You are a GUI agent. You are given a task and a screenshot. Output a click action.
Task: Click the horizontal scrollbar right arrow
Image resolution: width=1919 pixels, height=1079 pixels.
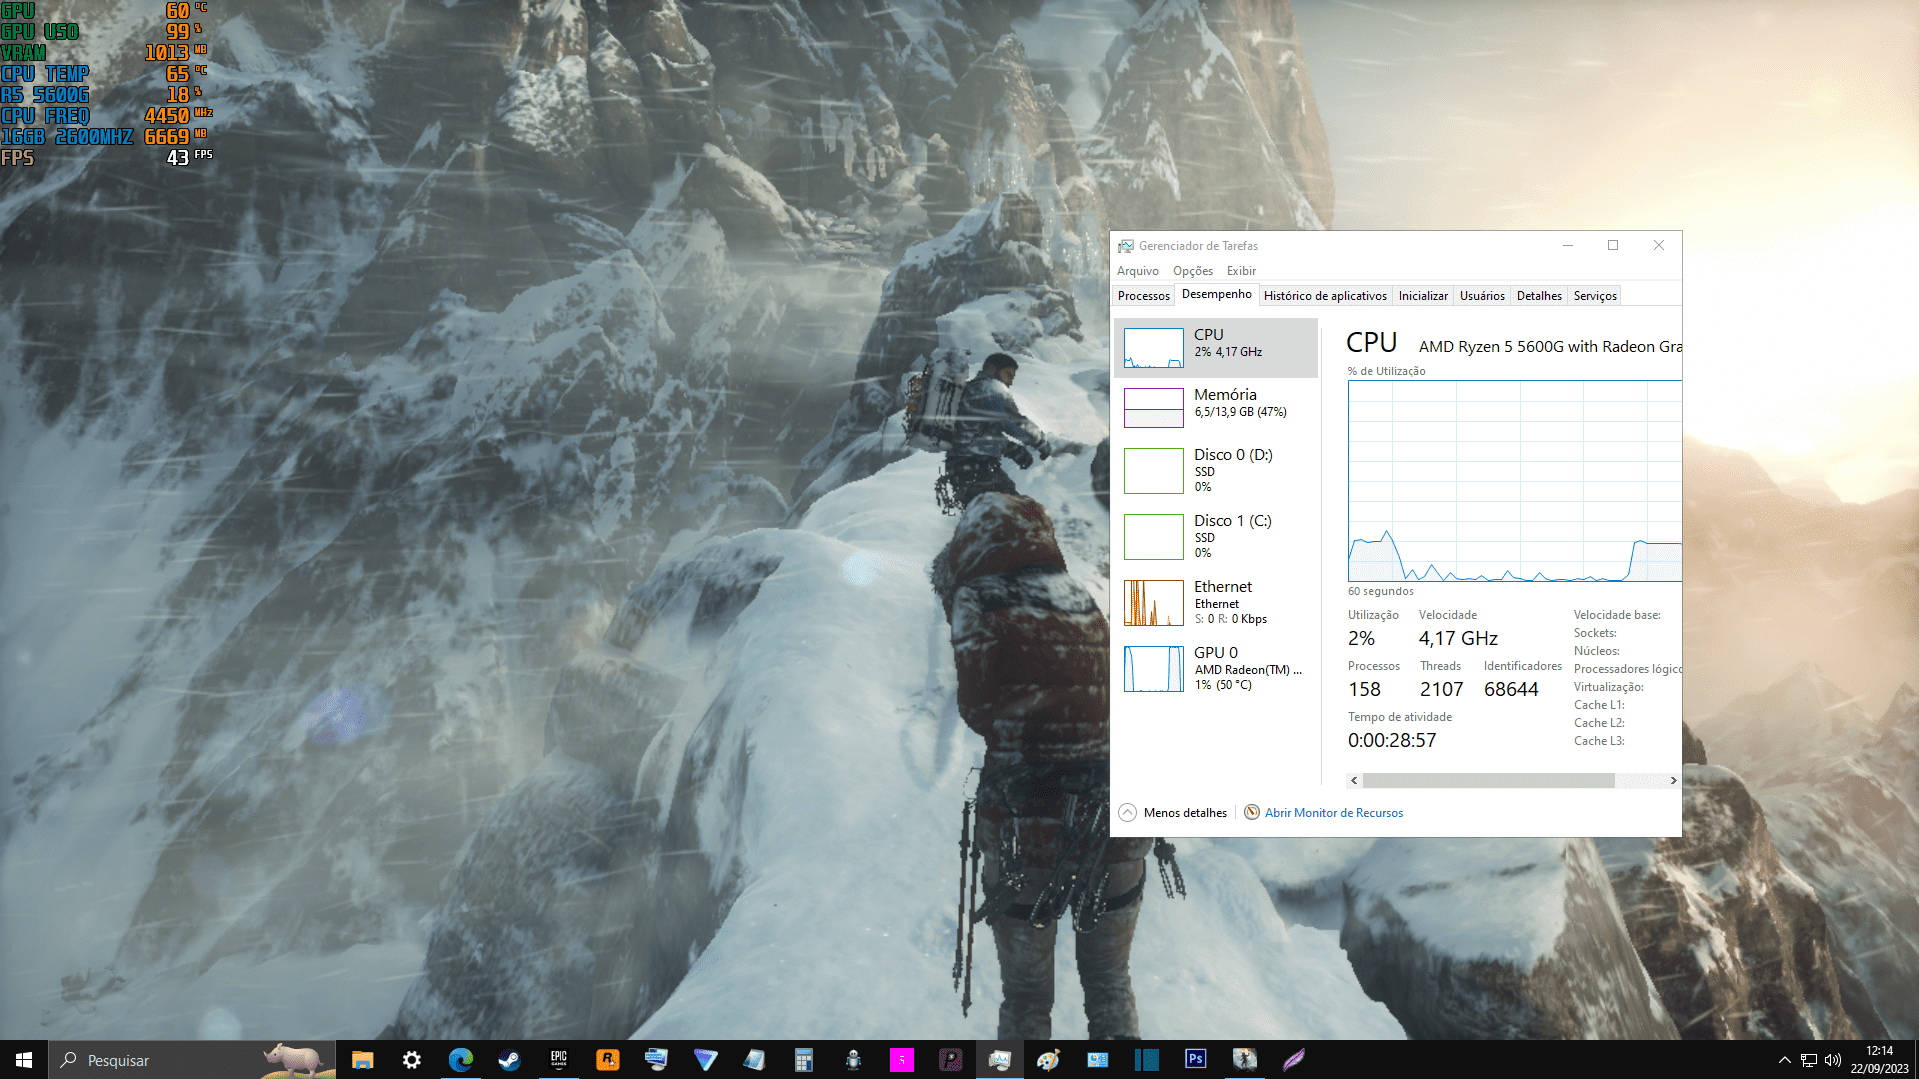click(x=1673, y=781)
